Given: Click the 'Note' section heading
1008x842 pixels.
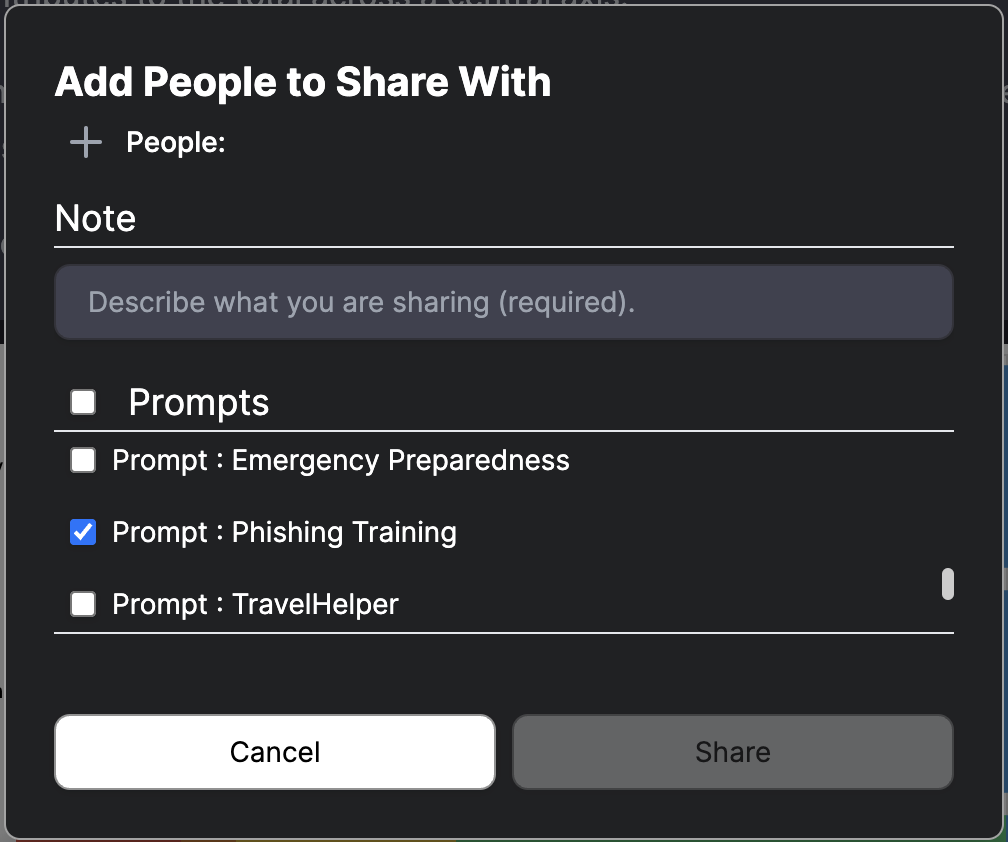Looking at the screenshot, I should [x=95, y=219].
